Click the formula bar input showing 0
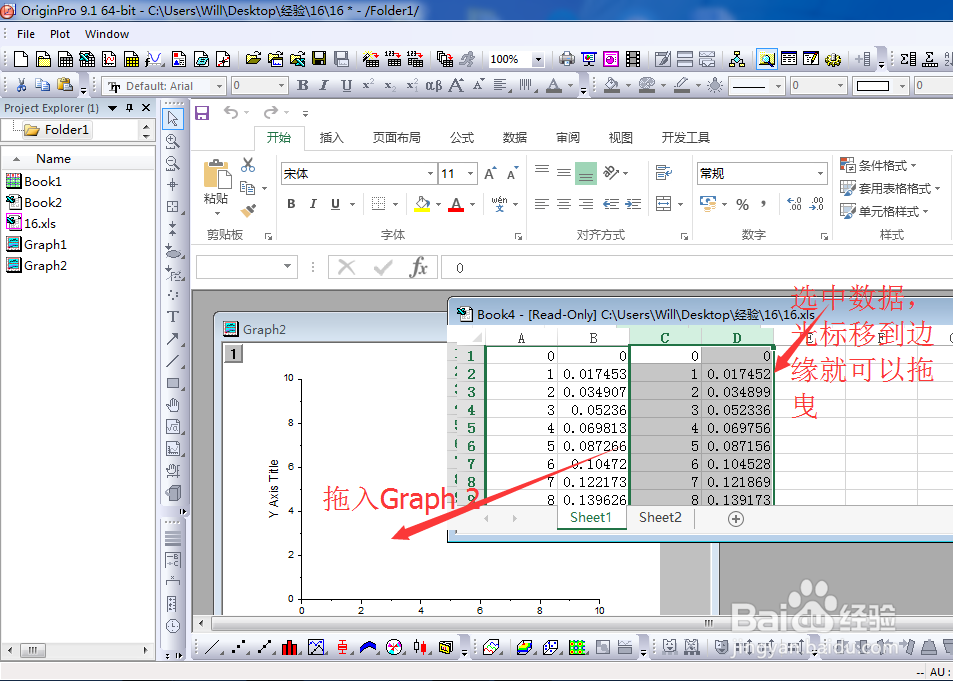This screenshot has height=681, width=953. (697, 268)
